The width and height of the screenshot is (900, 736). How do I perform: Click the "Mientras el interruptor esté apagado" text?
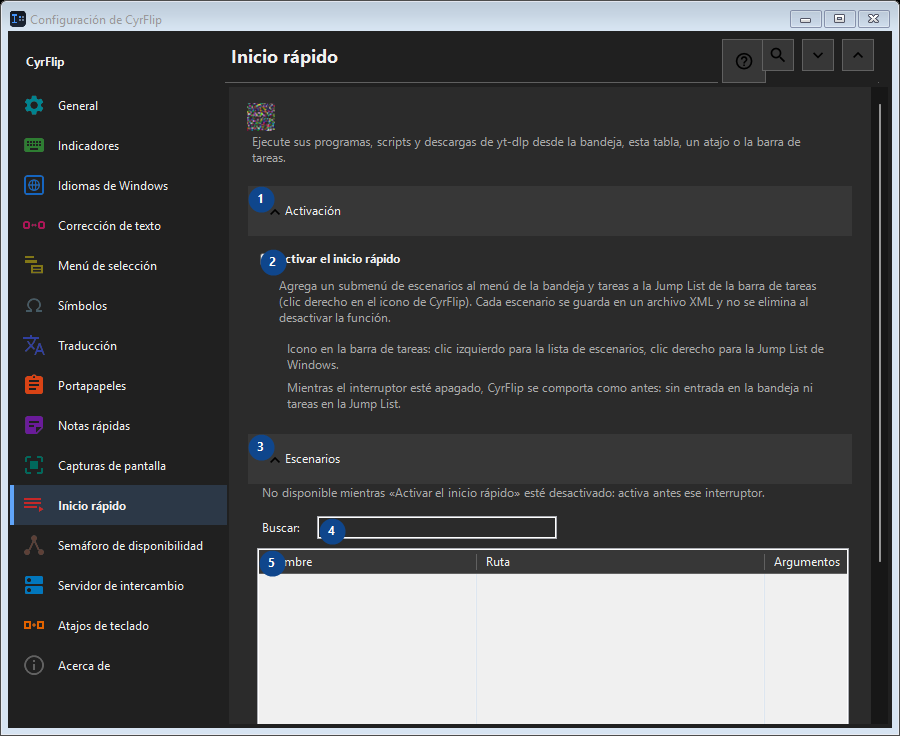pyautogui.click(x=550, y=396)
